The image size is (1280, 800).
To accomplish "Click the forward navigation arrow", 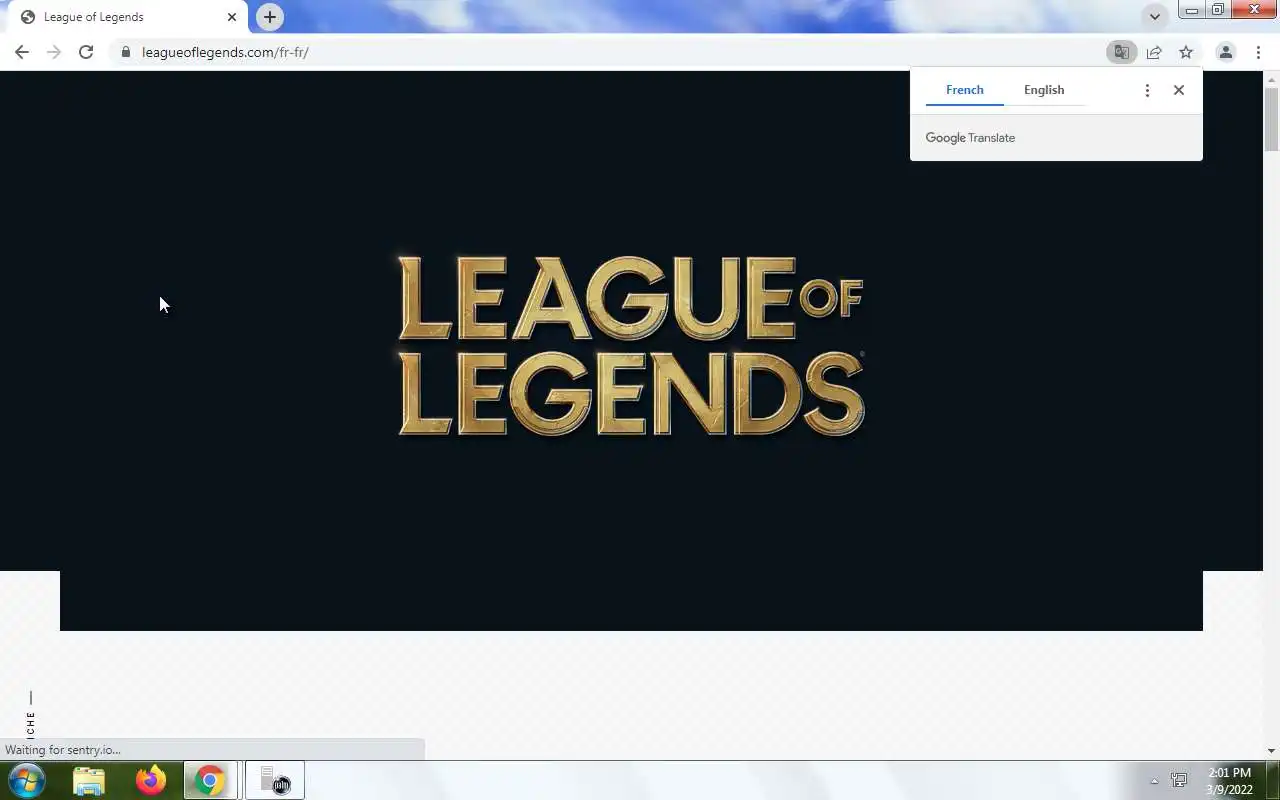I will tap(54, 52).
